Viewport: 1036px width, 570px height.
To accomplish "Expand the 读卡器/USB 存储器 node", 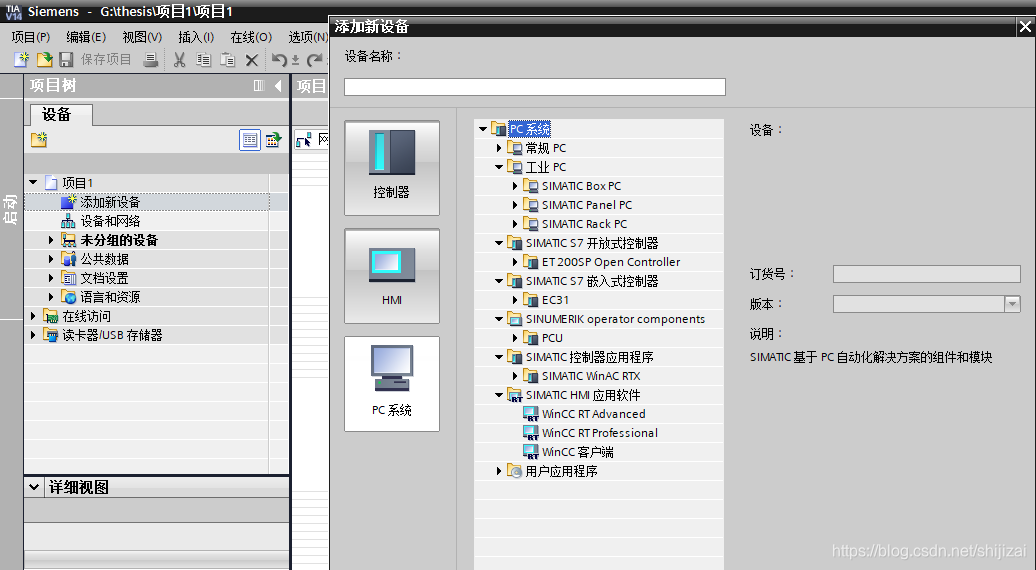I will coord(33,335).
